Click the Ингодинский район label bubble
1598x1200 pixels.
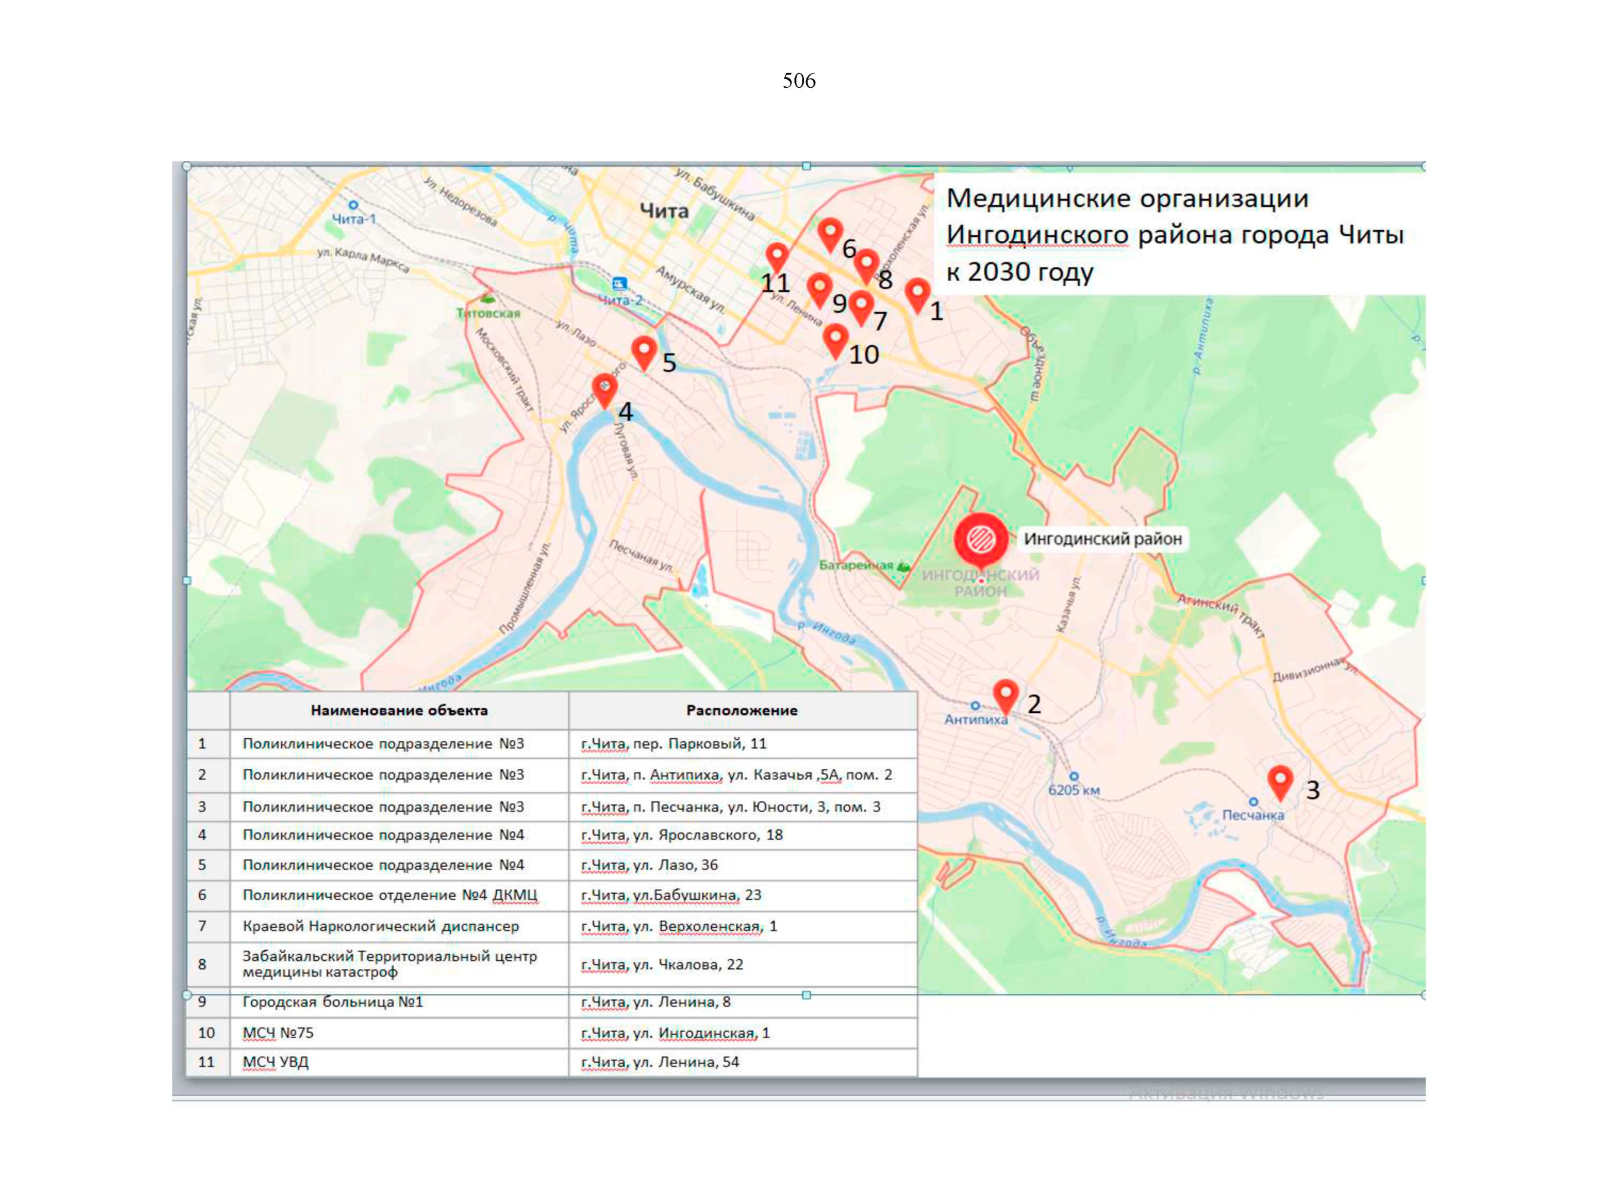pos(1102,539)
